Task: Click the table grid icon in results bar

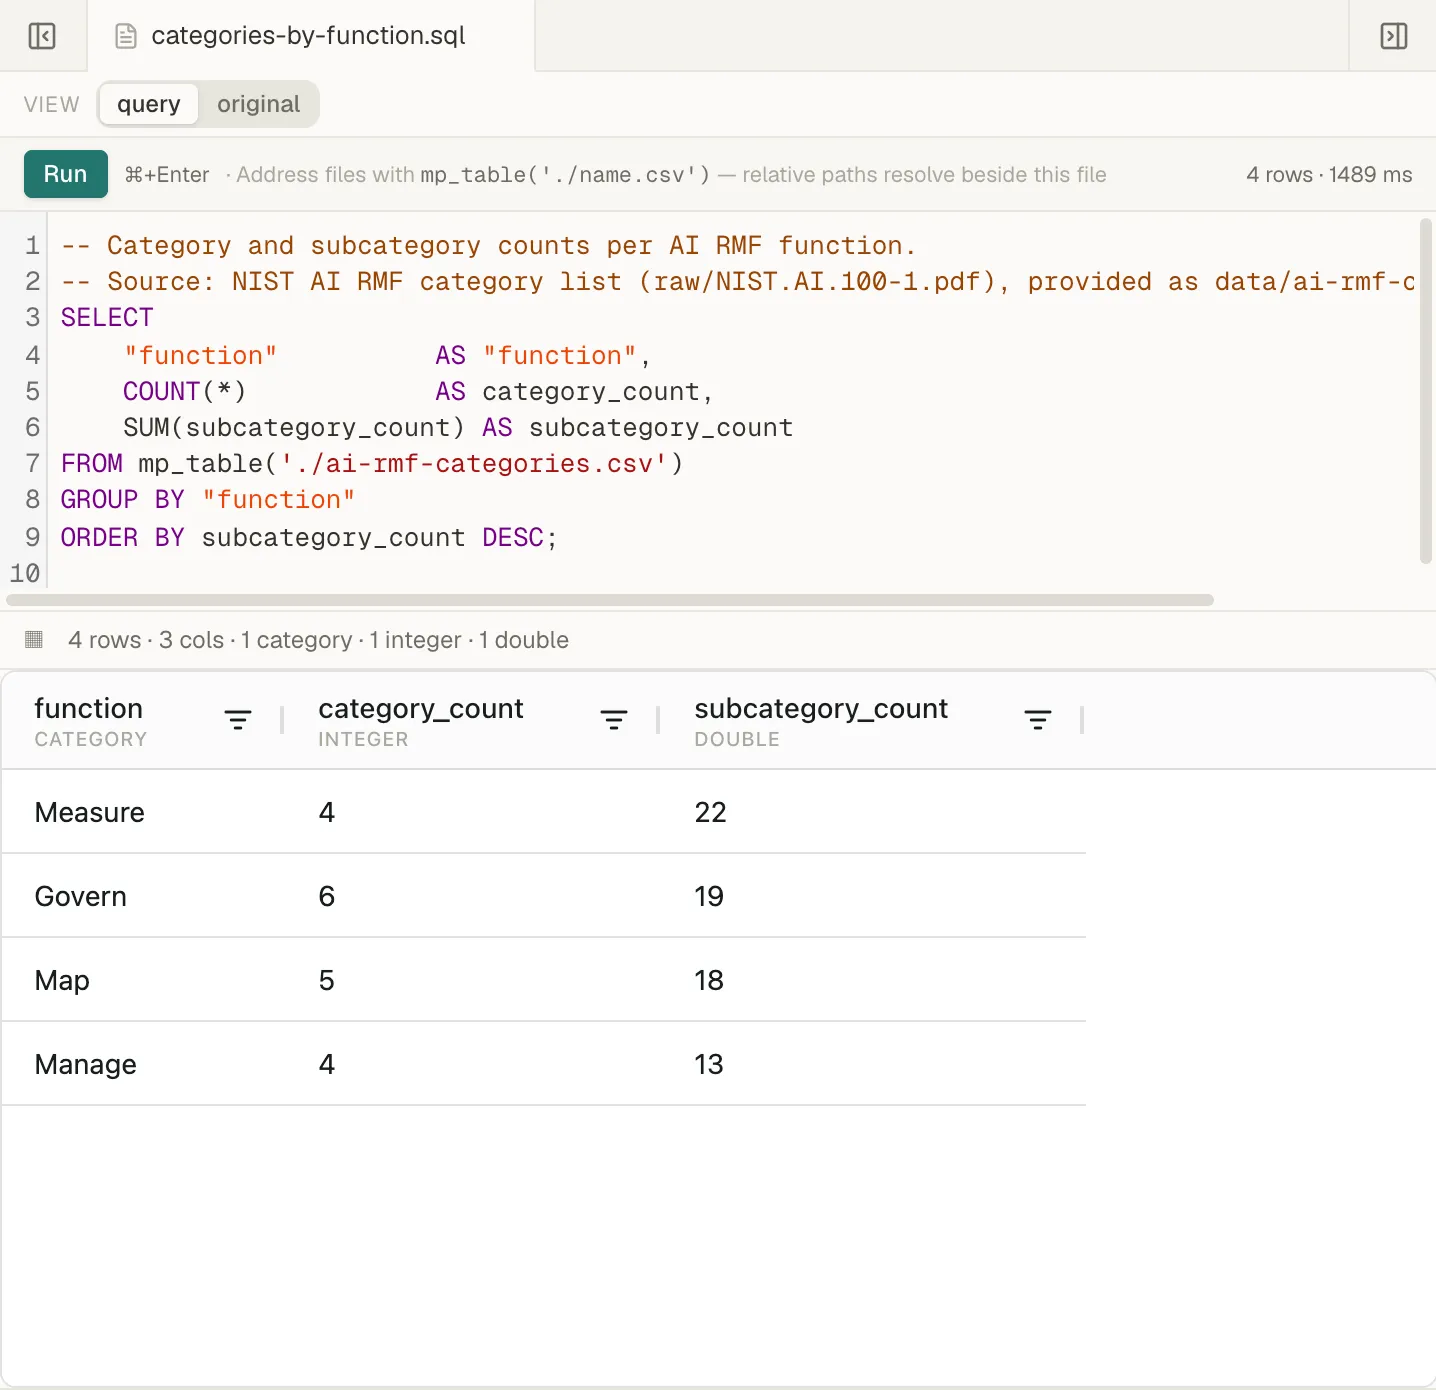Action: (34, 639)
